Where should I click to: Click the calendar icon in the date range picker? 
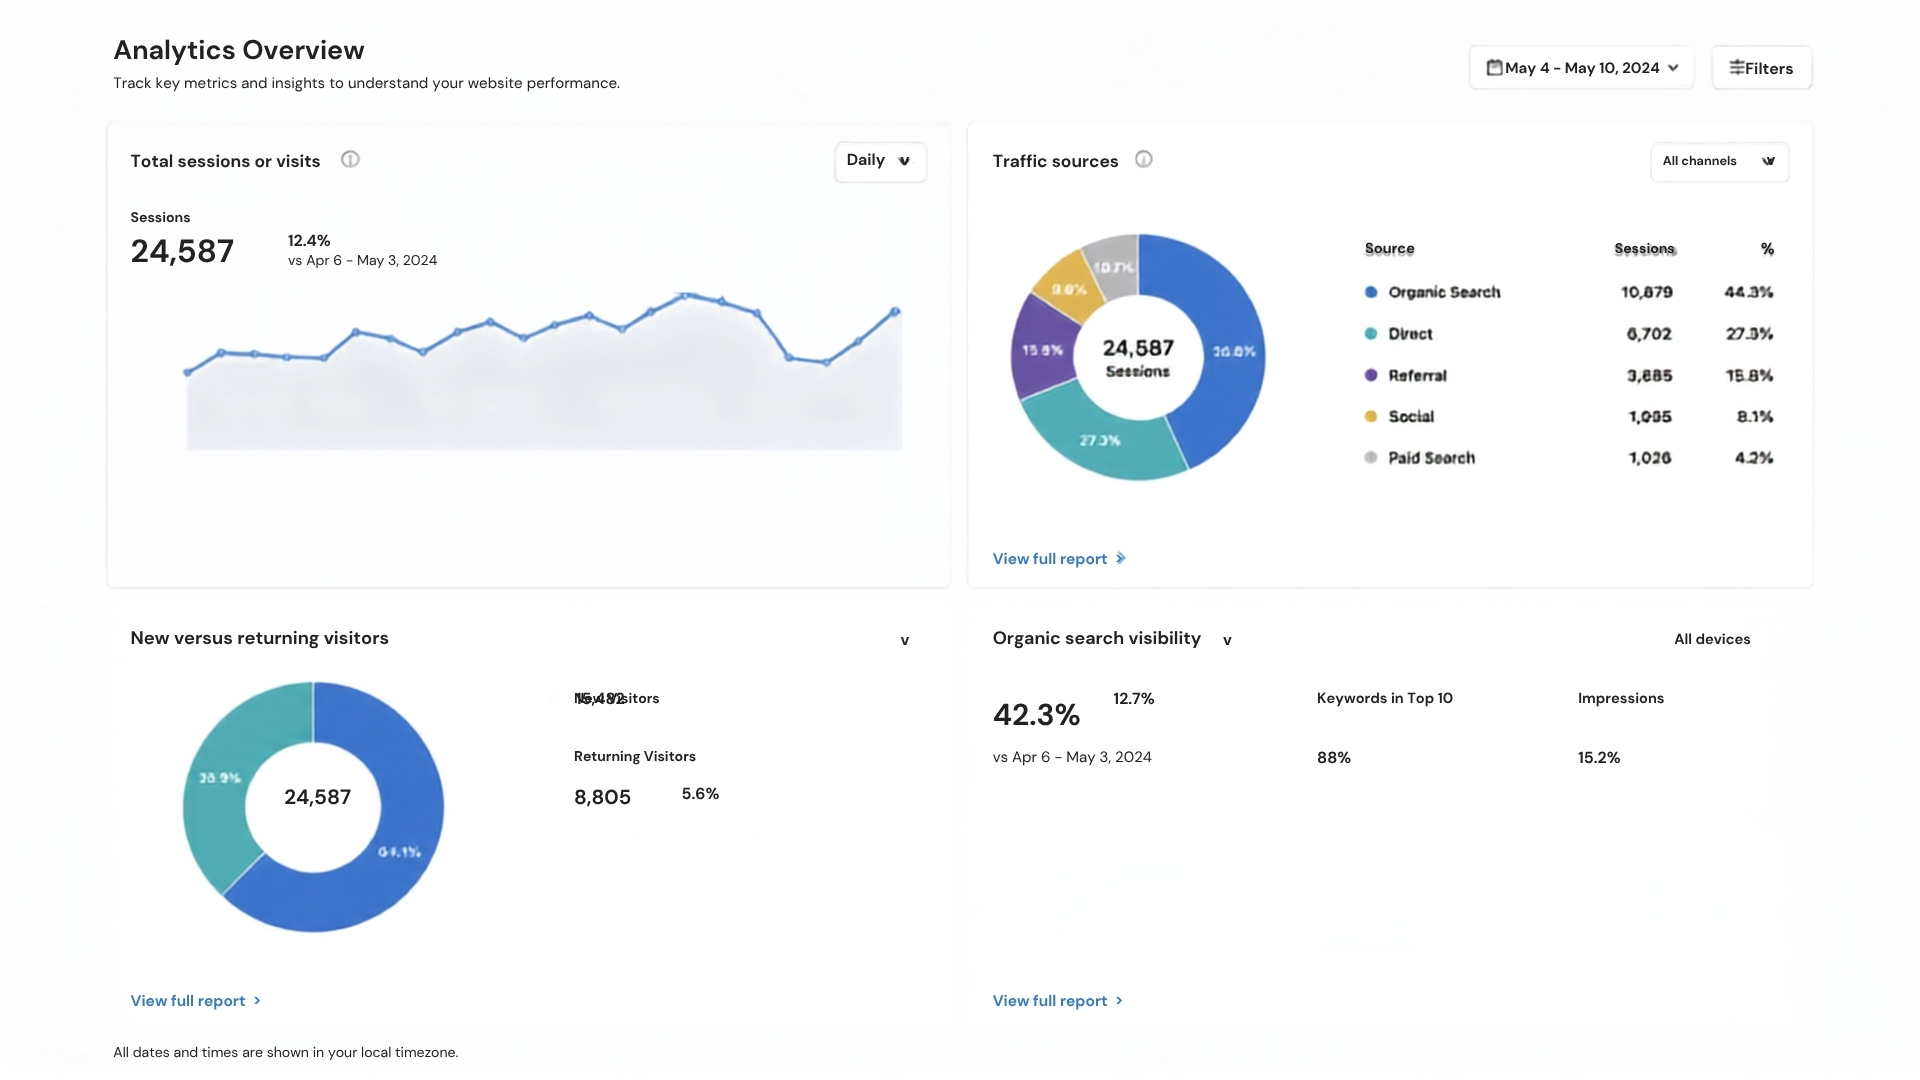tap(1494, 68)
